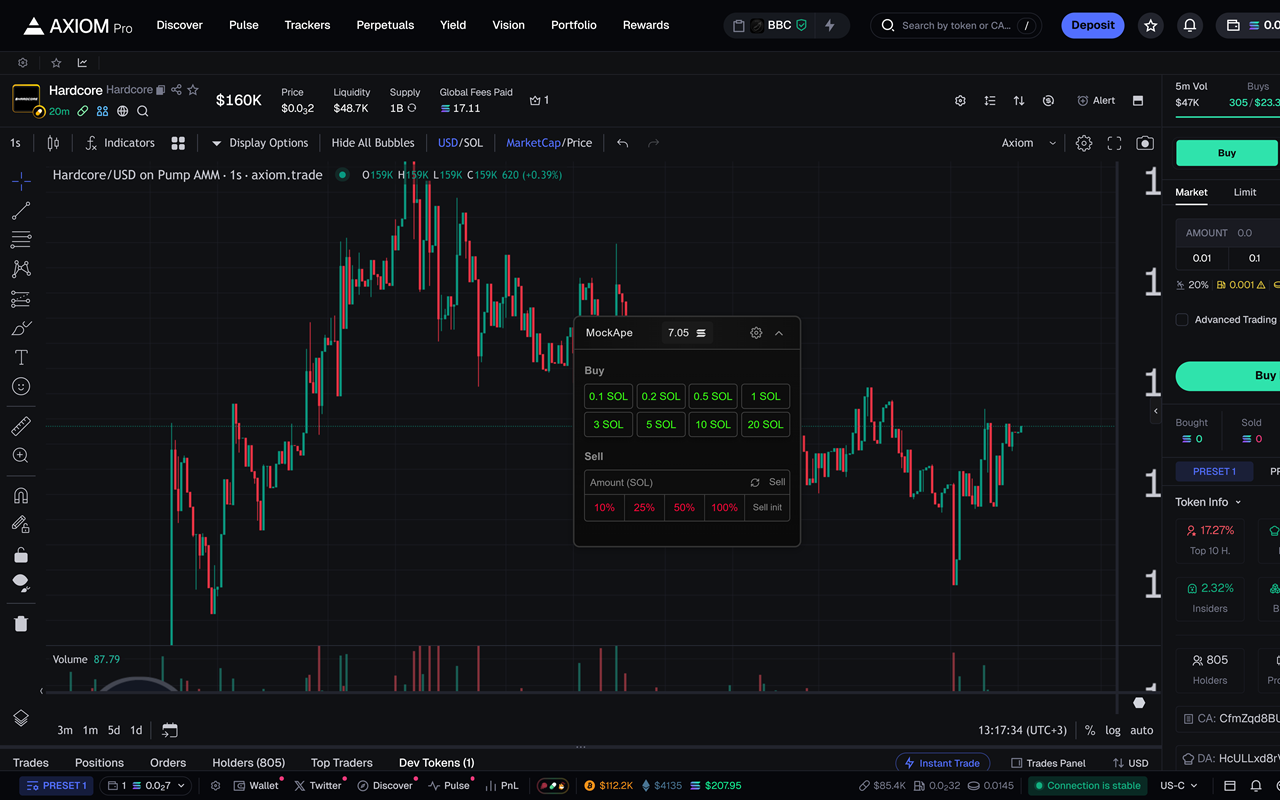Toggle auto scale on chart
1280x800 pixels.
tap(1142, 730)
